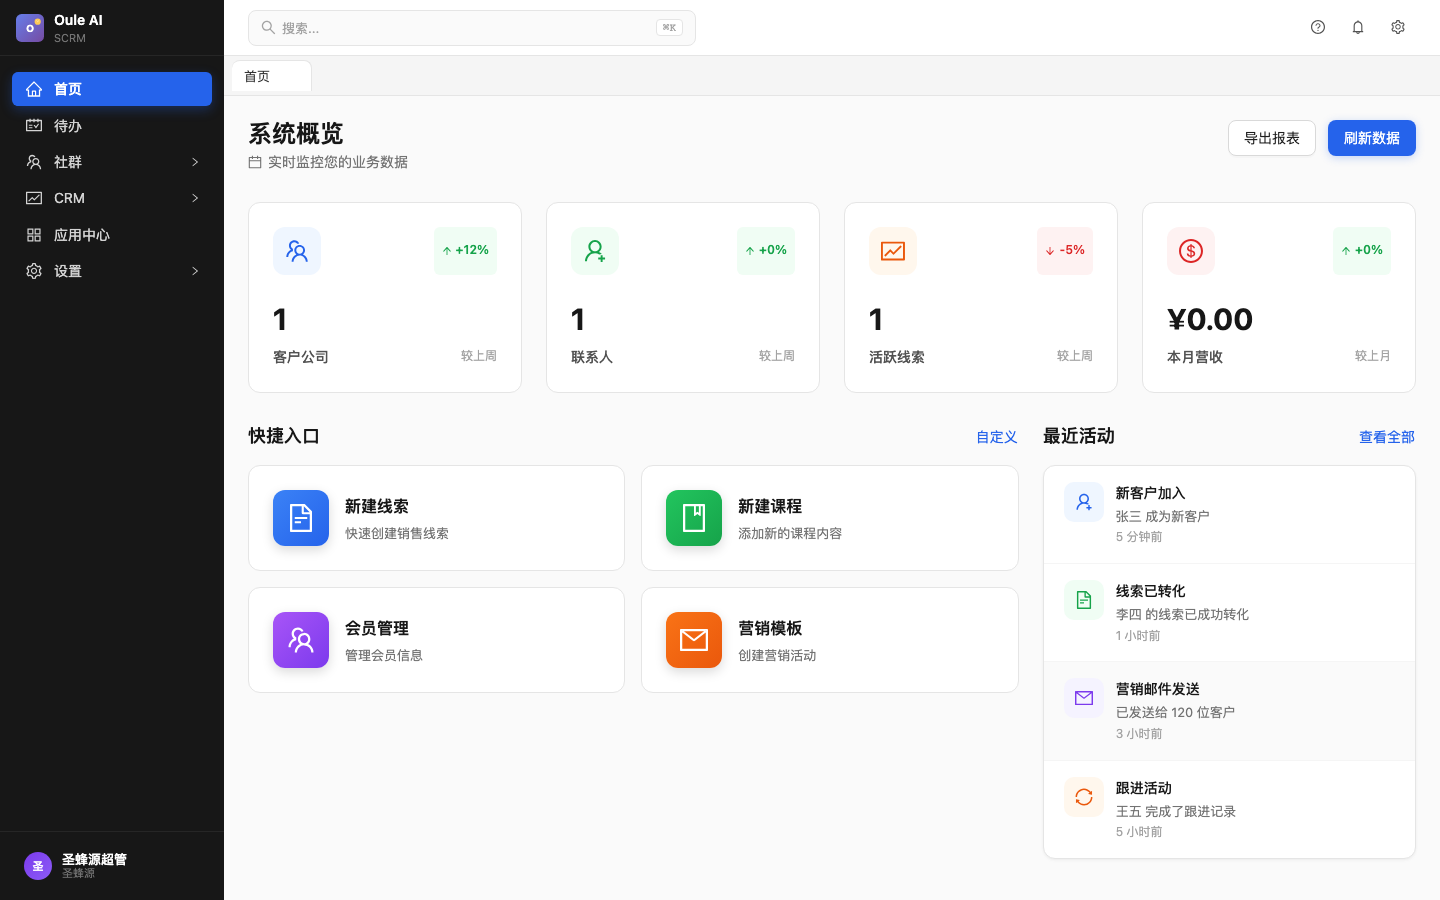1440x900 pixels.
Task: Click the calendar icon beside 实时监控您的业务数据
Action: tap(255, 162)
